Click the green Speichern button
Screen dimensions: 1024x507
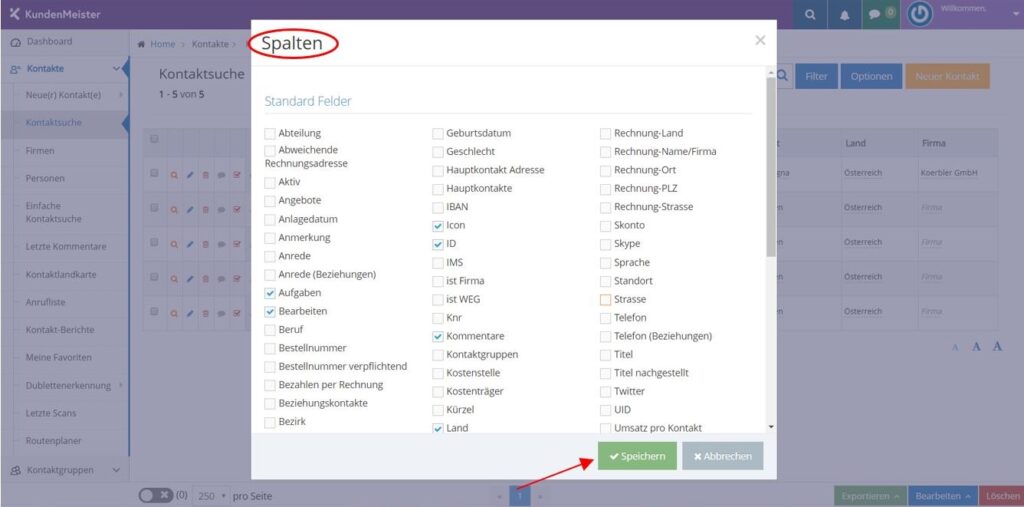637,456
